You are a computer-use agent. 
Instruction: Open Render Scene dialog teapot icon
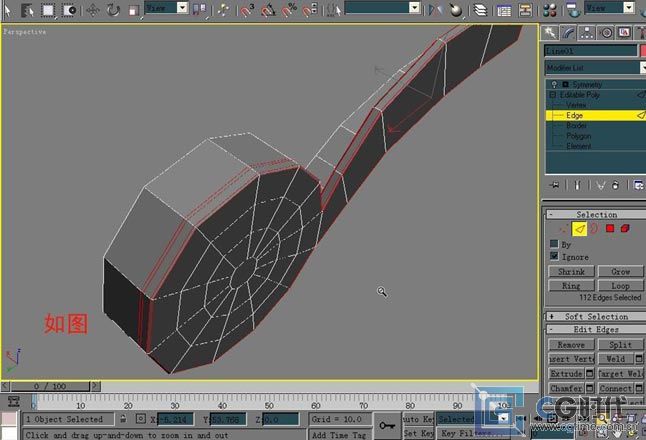[573, 10]
